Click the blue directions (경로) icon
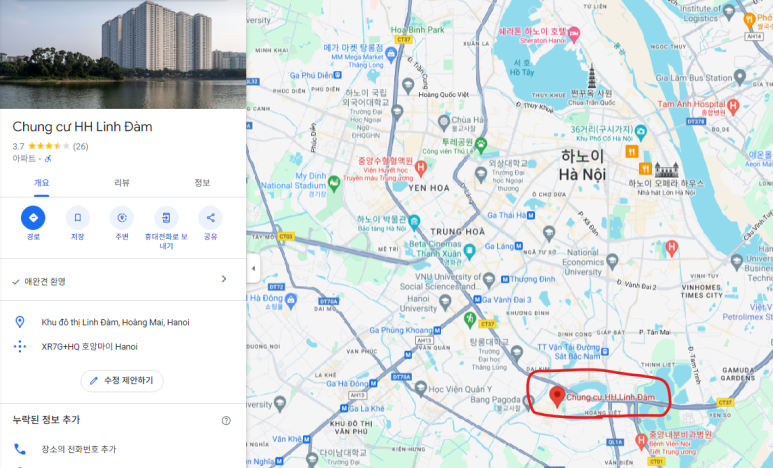Viewport: 773px width, 468px height. [33, 218]
